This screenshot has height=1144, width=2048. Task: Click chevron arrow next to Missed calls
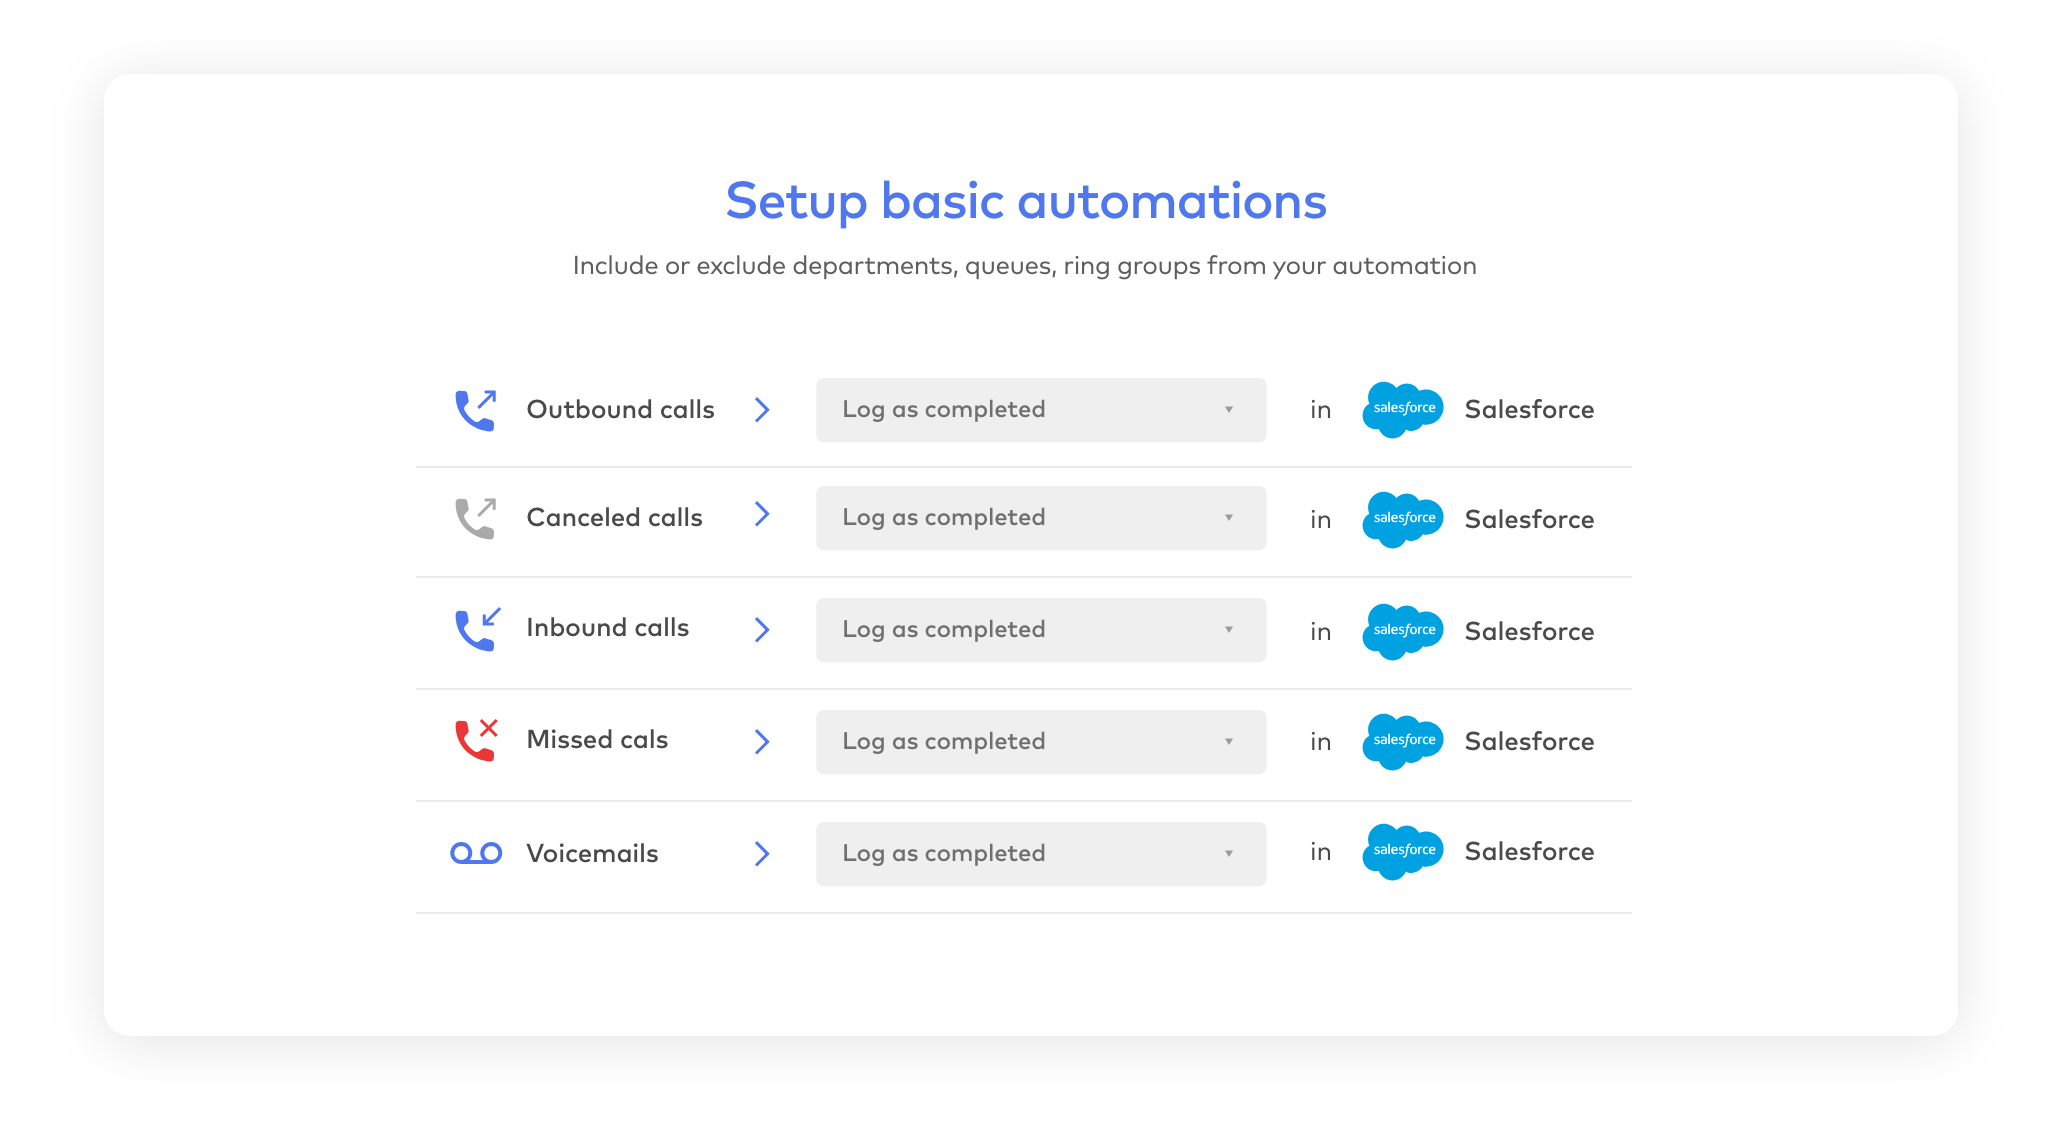762,741
